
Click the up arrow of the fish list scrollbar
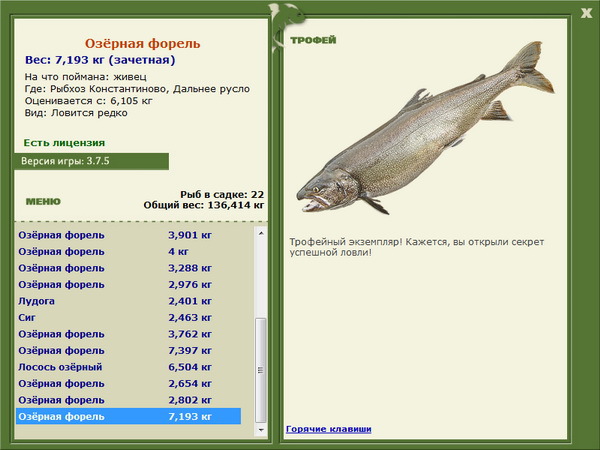tap(261, 233)
